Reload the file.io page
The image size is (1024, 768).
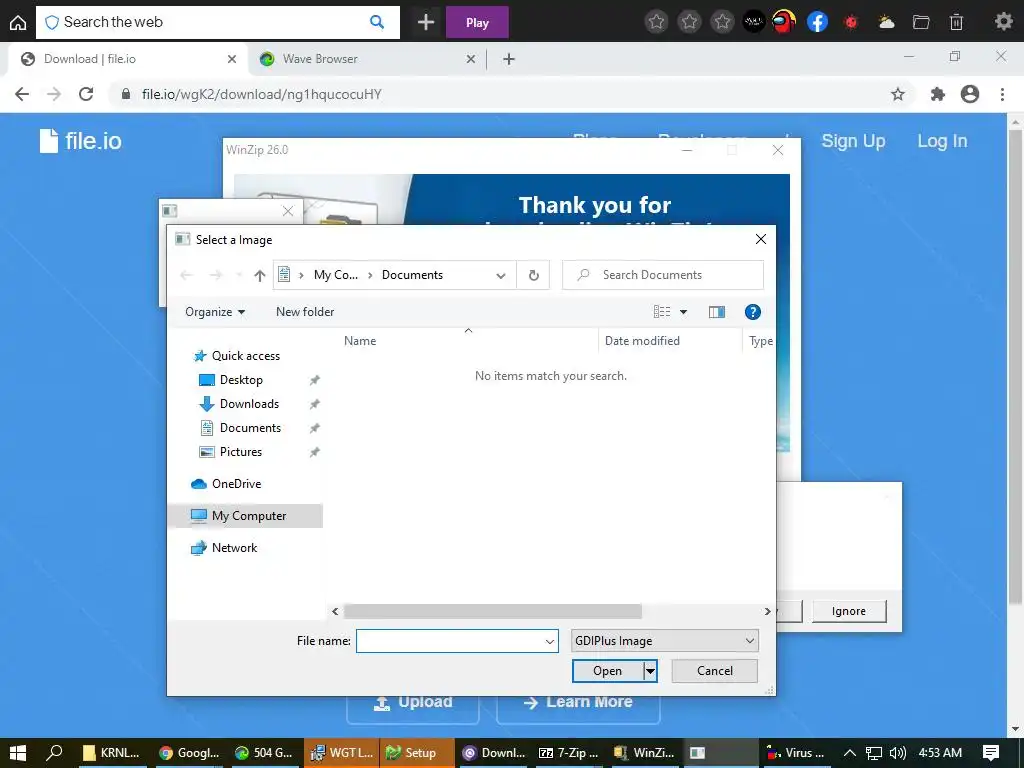pos(86,94)
